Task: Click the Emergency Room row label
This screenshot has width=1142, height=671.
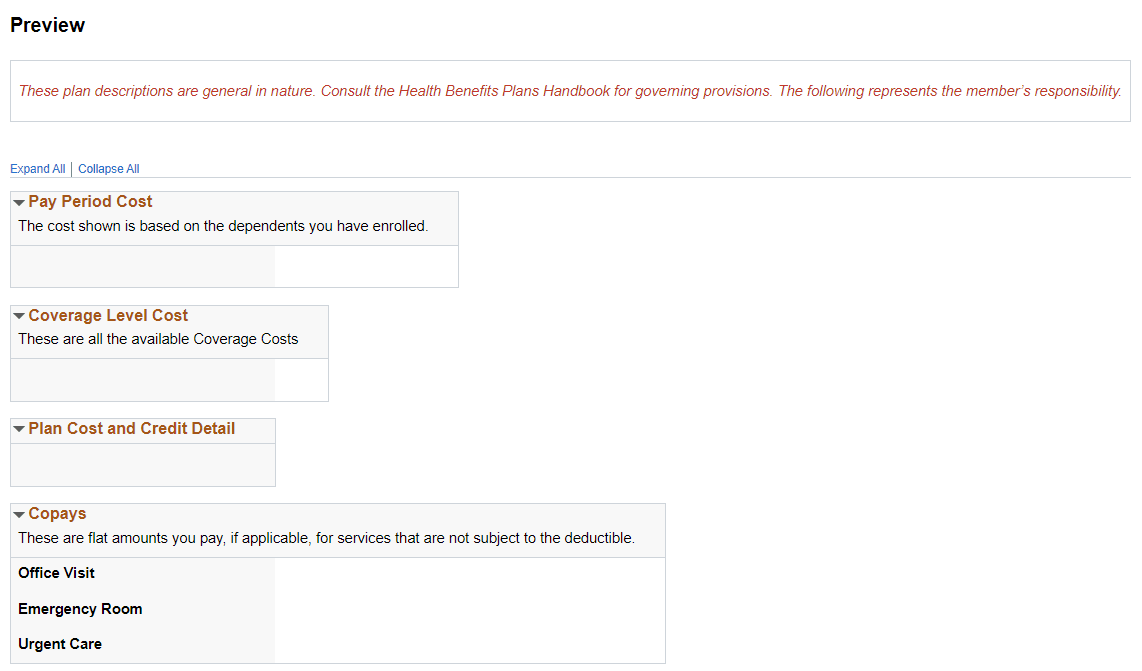Action: (80, 608)
